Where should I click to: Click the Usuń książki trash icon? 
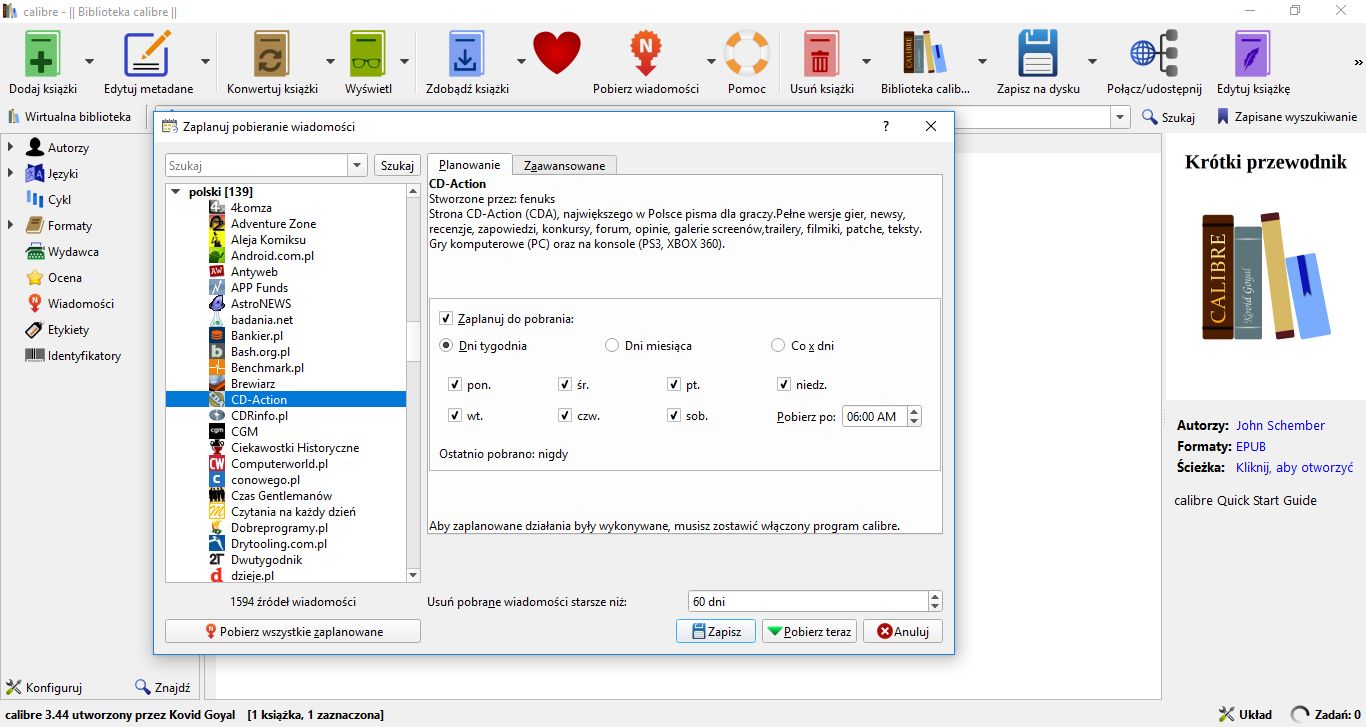coord(821,53)
